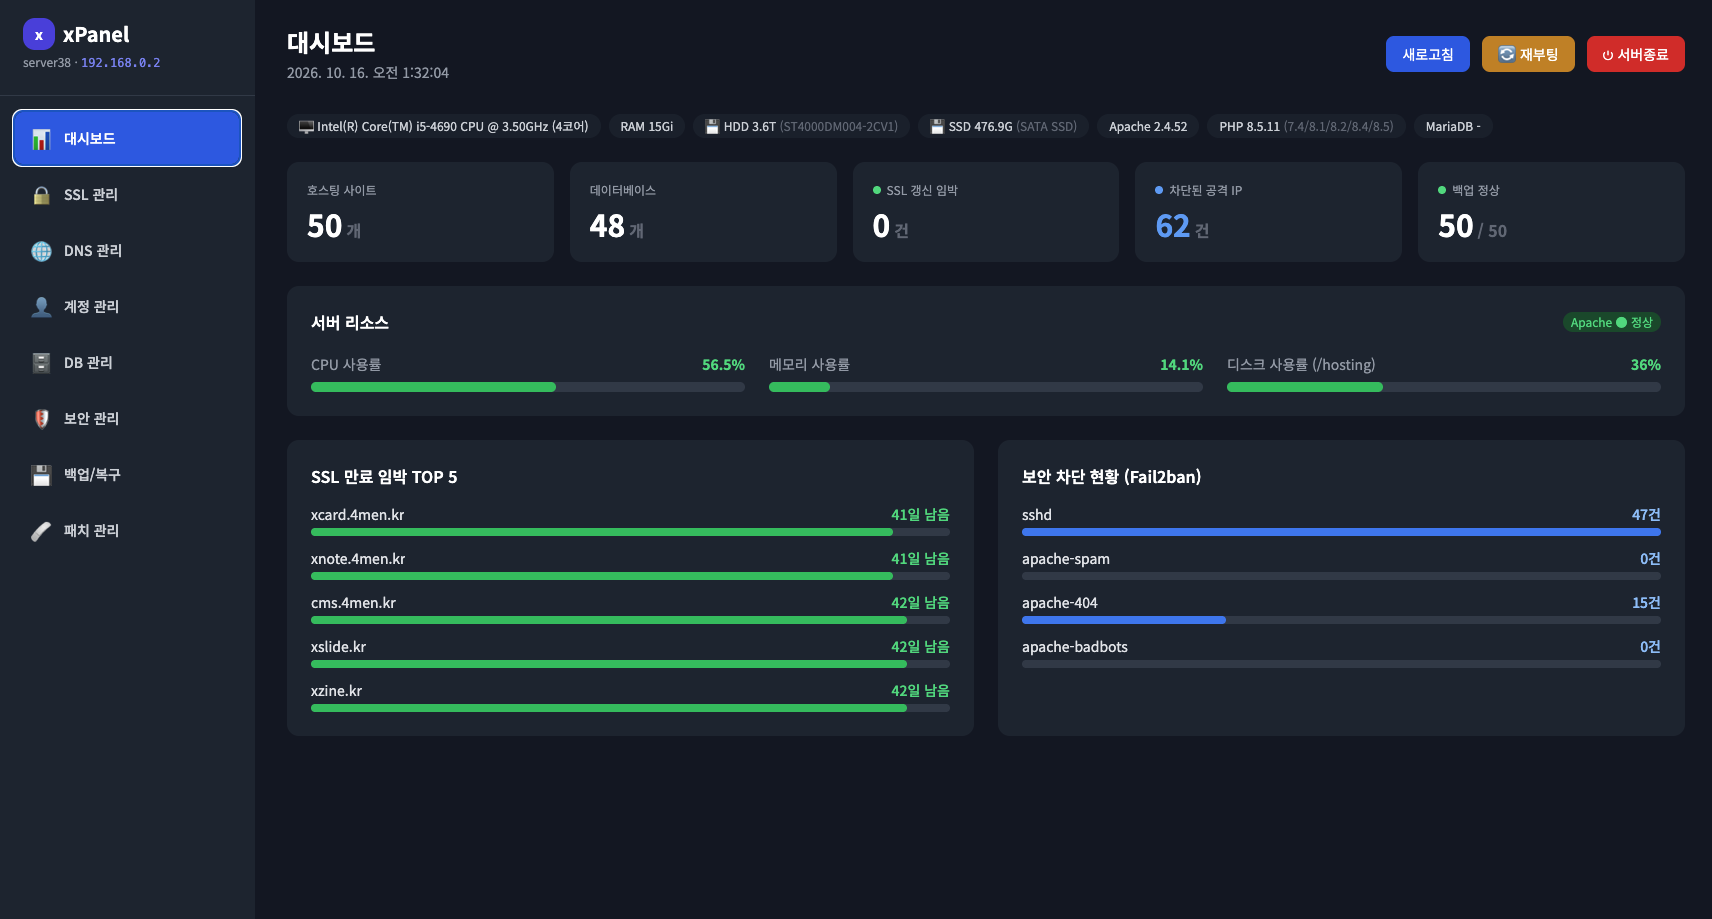
Task: Click the CPU 사용률 progress bar
Action: pos(528,387)
